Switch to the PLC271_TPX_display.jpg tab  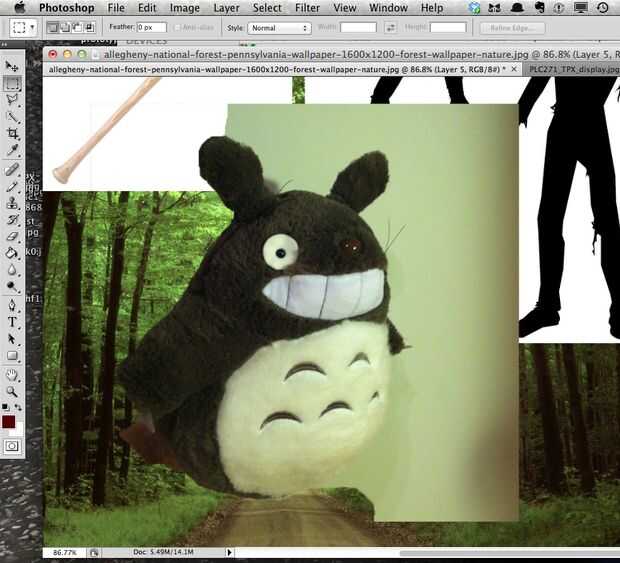[x=574, y=70]
